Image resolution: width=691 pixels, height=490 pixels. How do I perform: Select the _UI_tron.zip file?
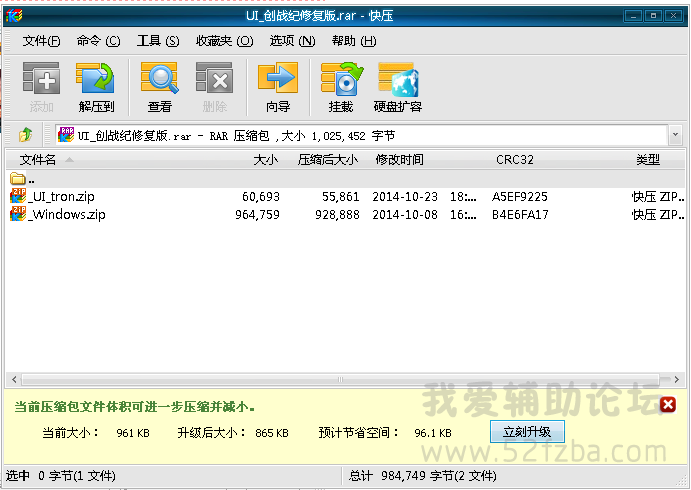[62, 197]
